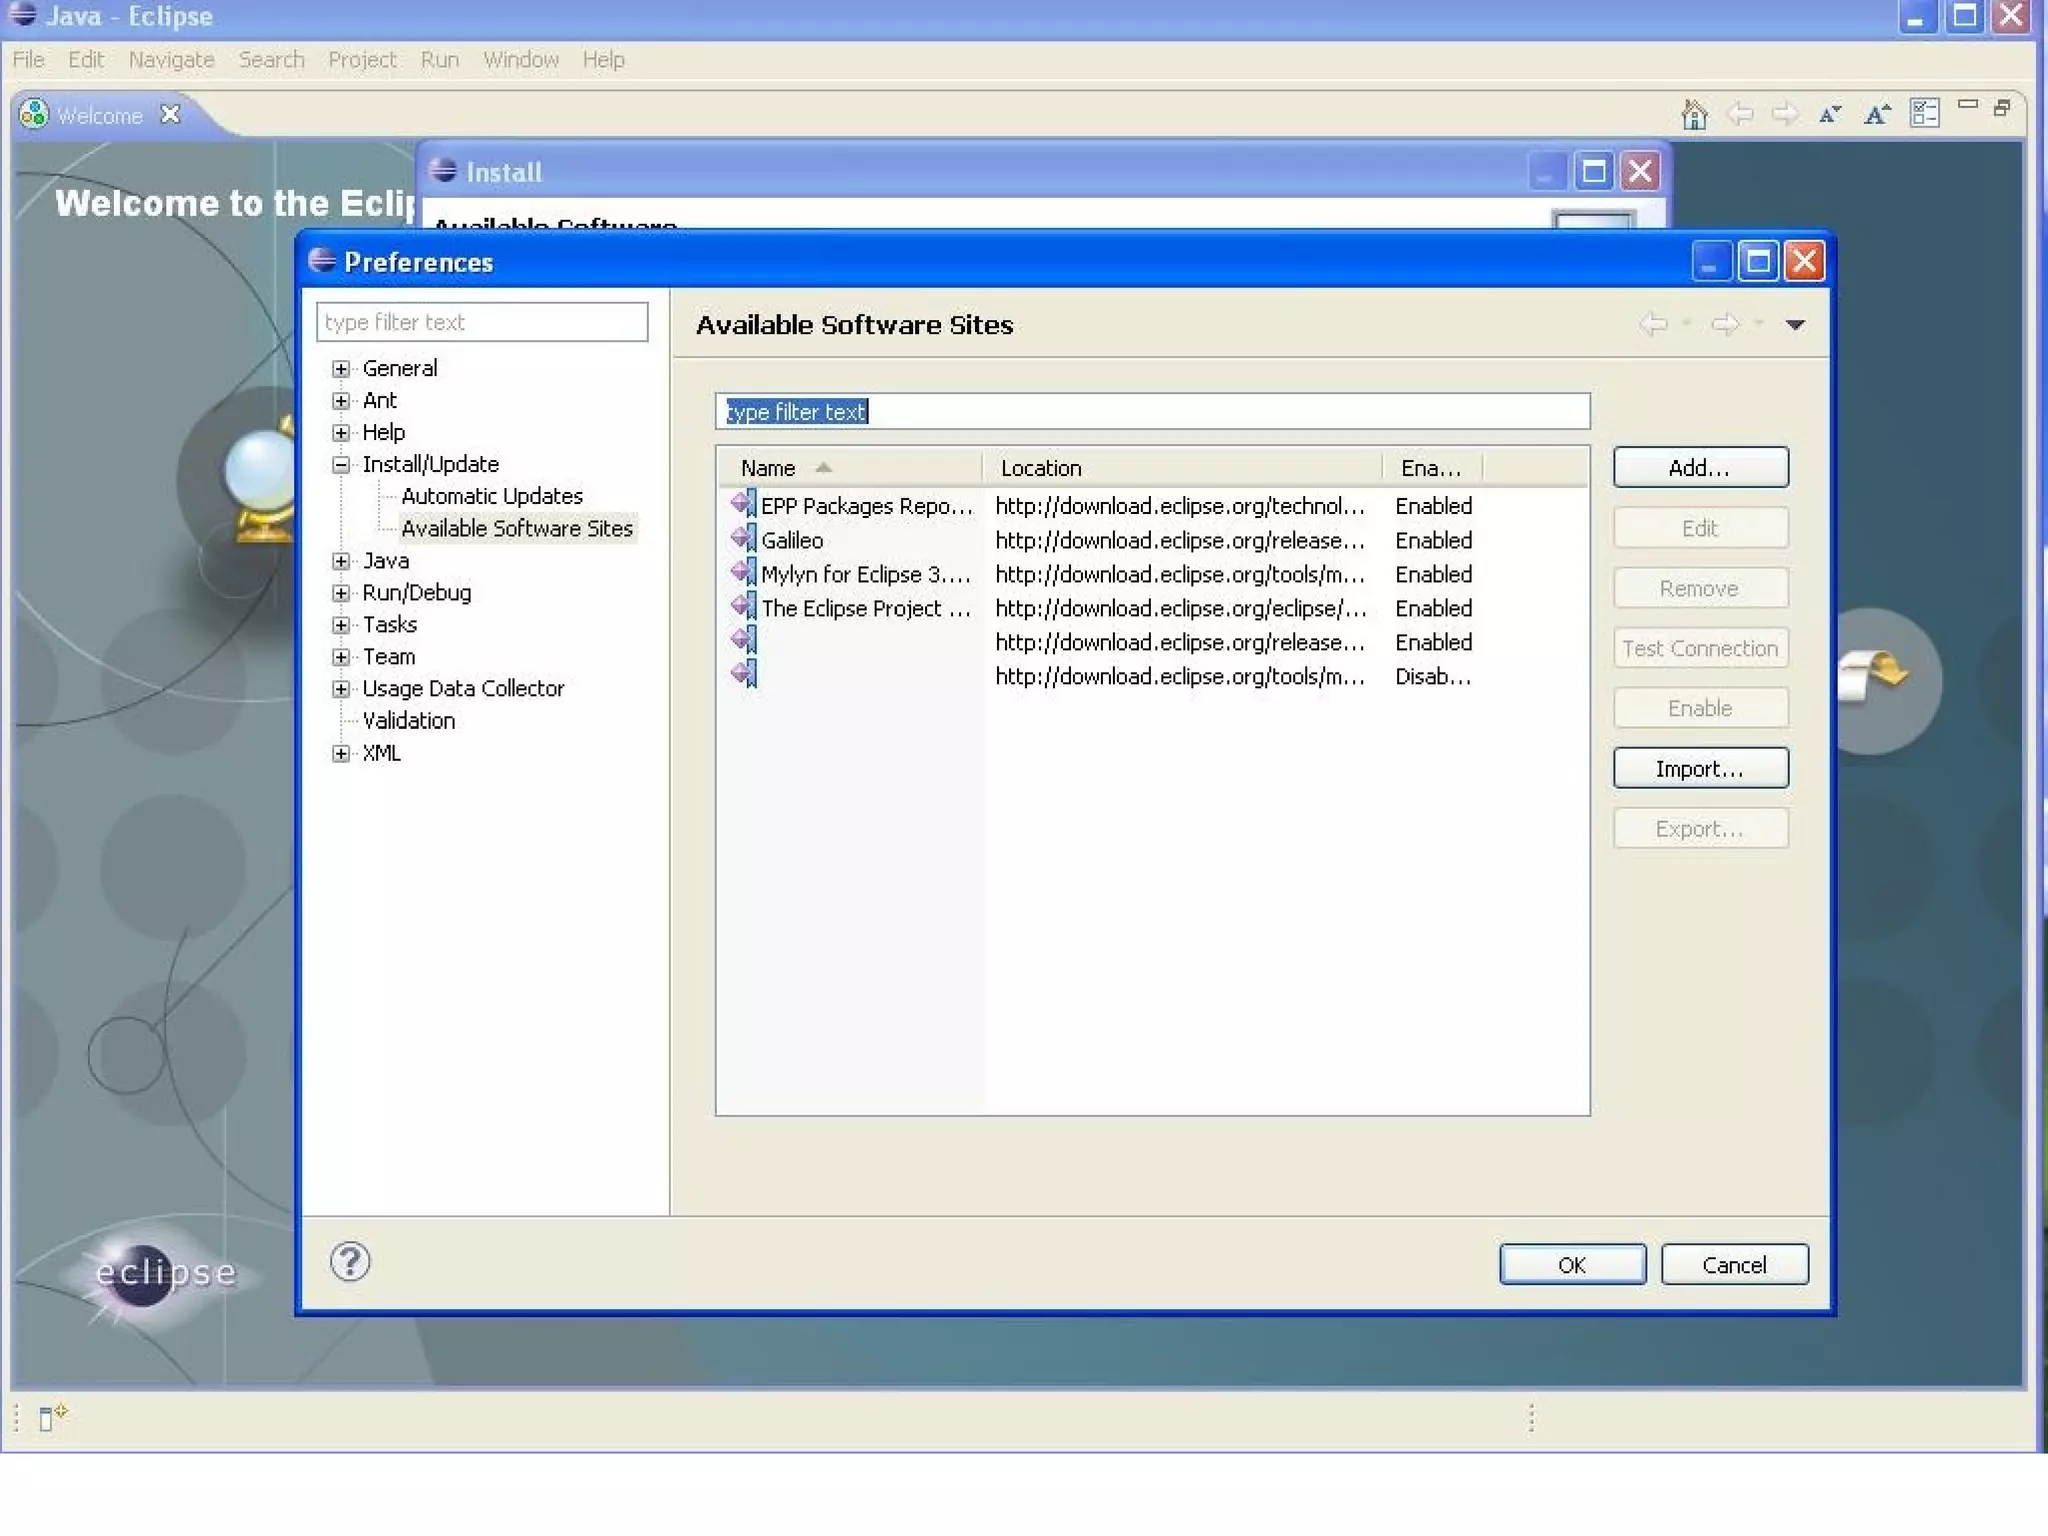Select Automatic Updates in the tree

click(x=491, y=496)
